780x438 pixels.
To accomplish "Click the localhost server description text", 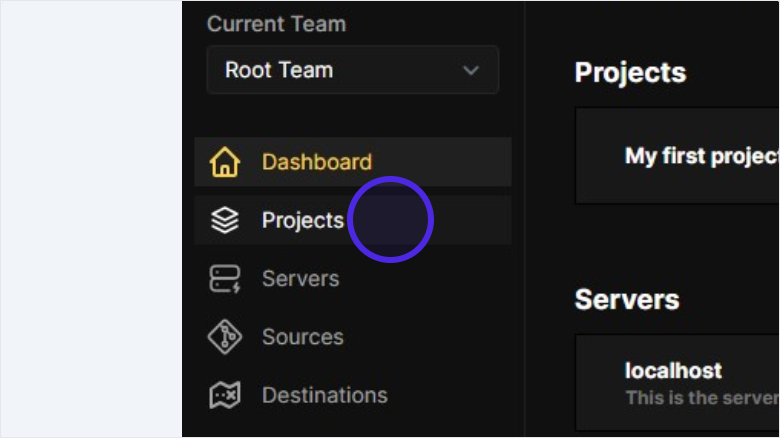I will [x=701, y=397].
